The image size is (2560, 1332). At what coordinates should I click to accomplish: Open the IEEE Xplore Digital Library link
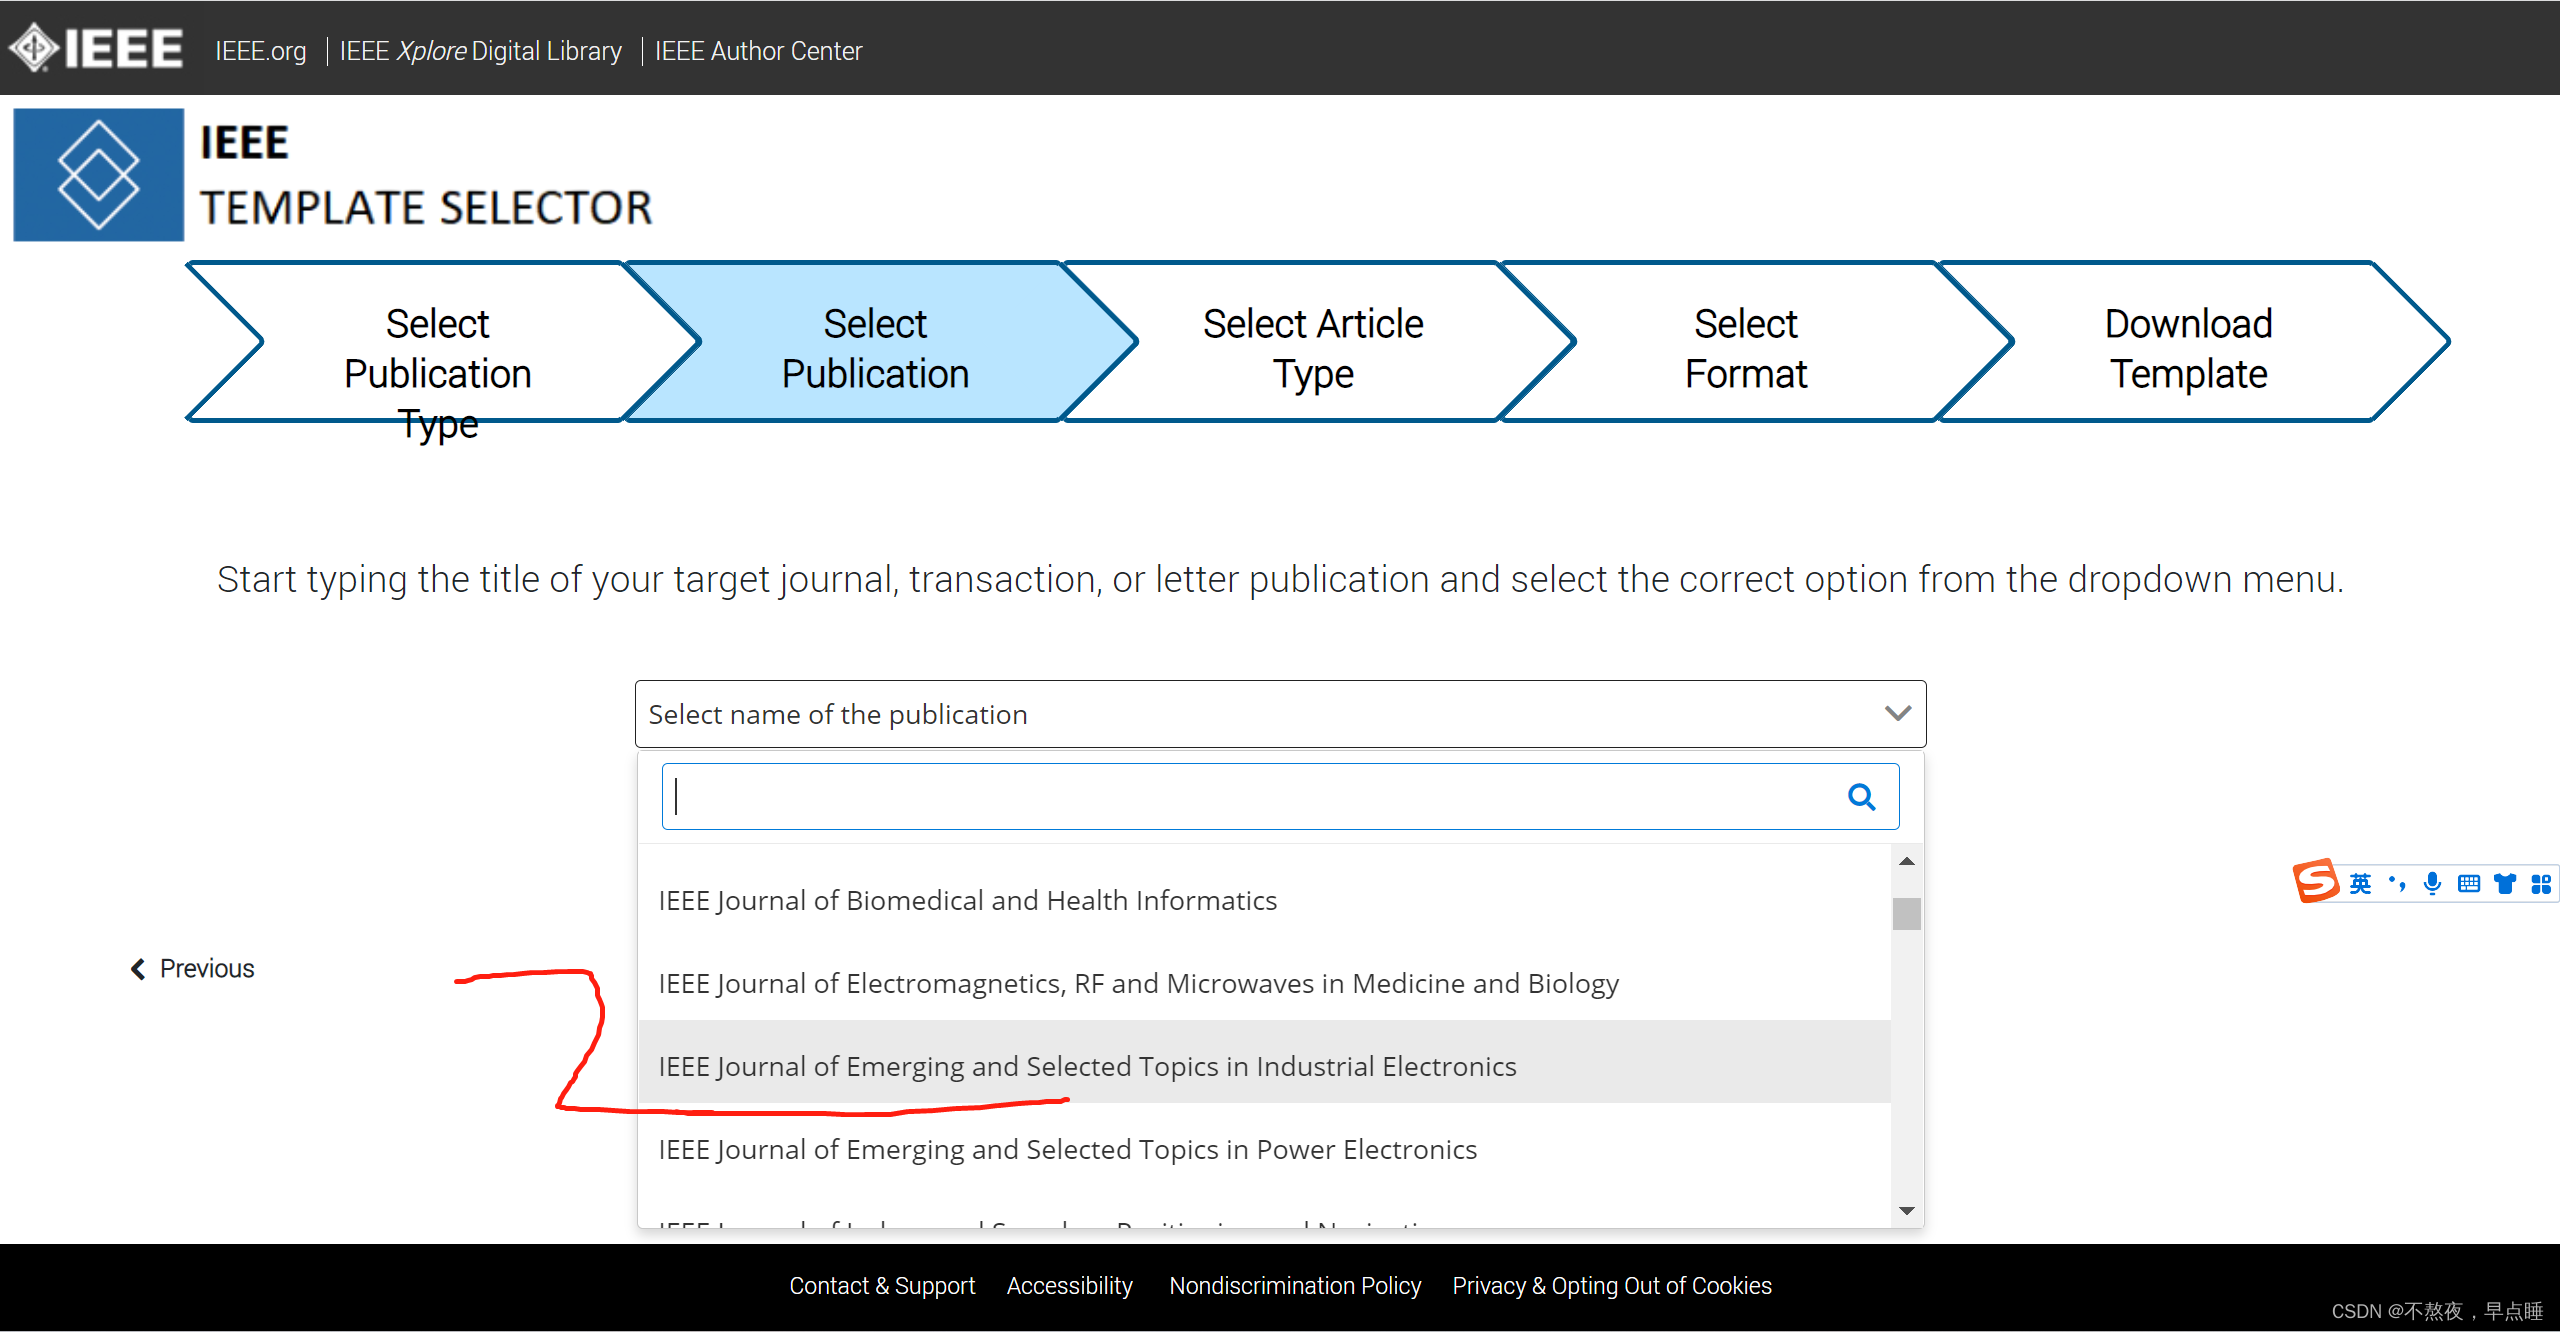[480, 51]
